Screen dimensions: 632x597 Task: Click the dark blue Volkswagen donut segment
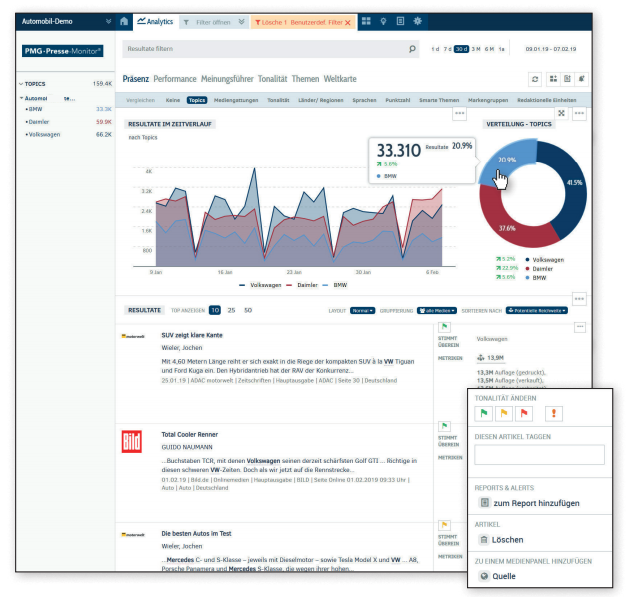pyautogui.click(x=573, y=185)
